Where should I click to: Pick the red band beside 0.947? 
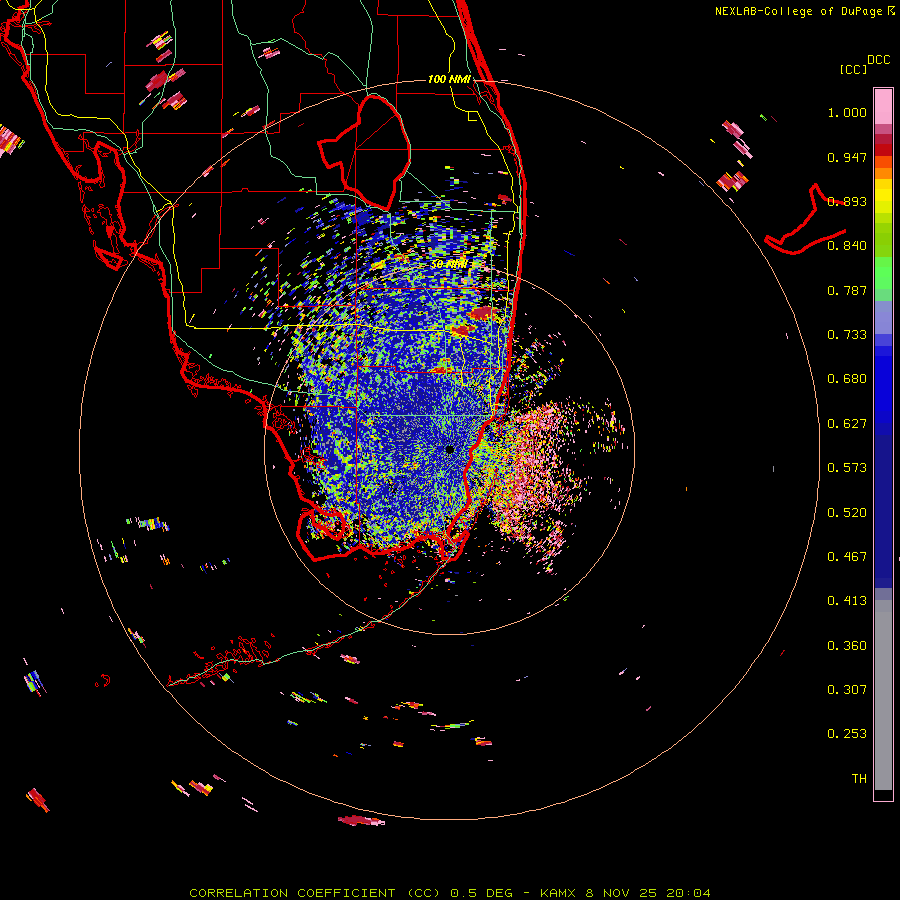click(883, 150)
